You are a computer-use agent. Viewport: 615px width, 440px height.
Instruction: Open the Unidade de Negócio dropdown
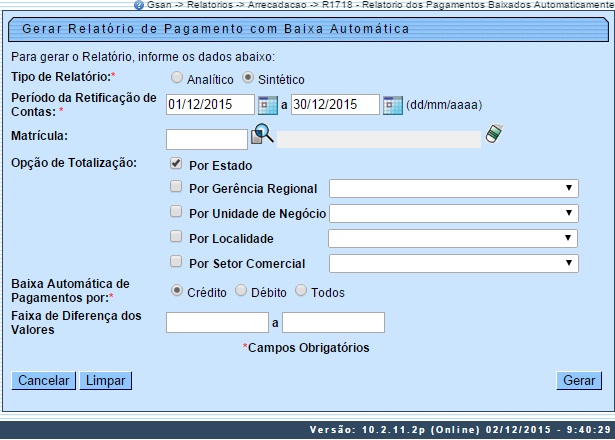[x=453, y=213]
